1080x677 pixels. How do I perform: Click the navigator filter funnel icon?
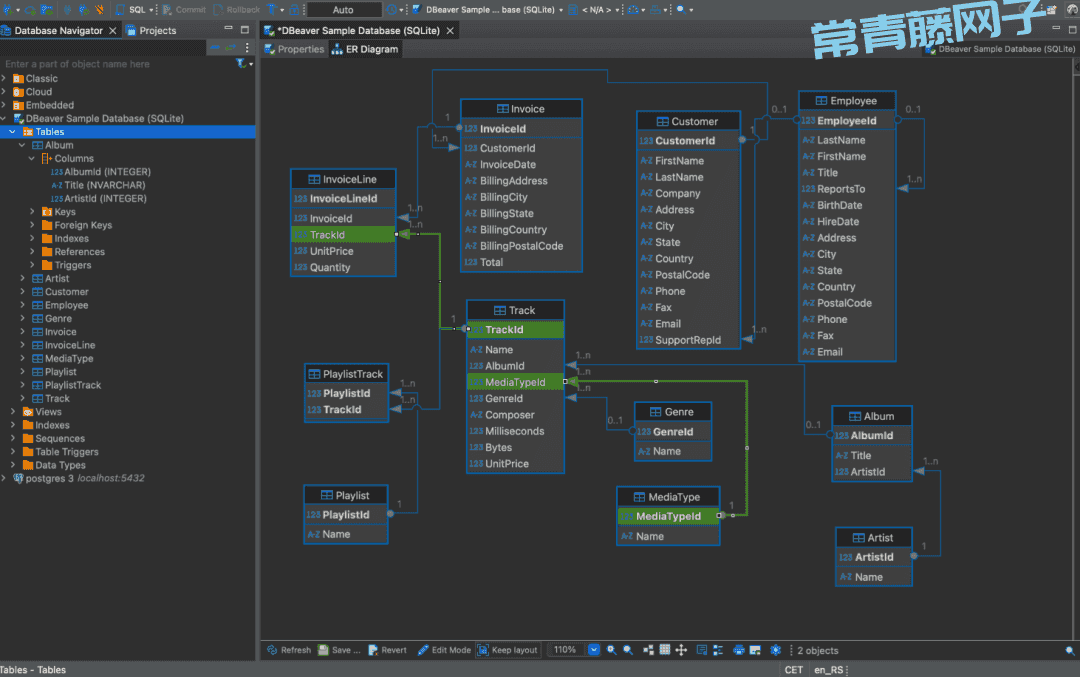[240, 63]
